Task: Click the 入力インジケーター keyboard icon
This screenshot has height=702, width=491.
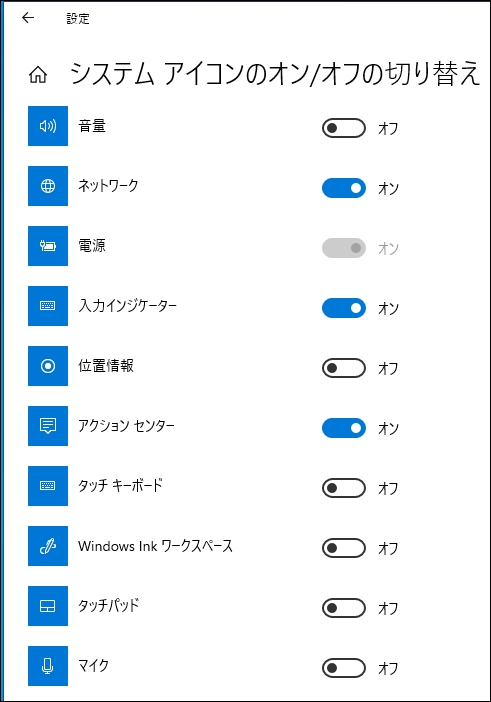Action: point(48,306)
